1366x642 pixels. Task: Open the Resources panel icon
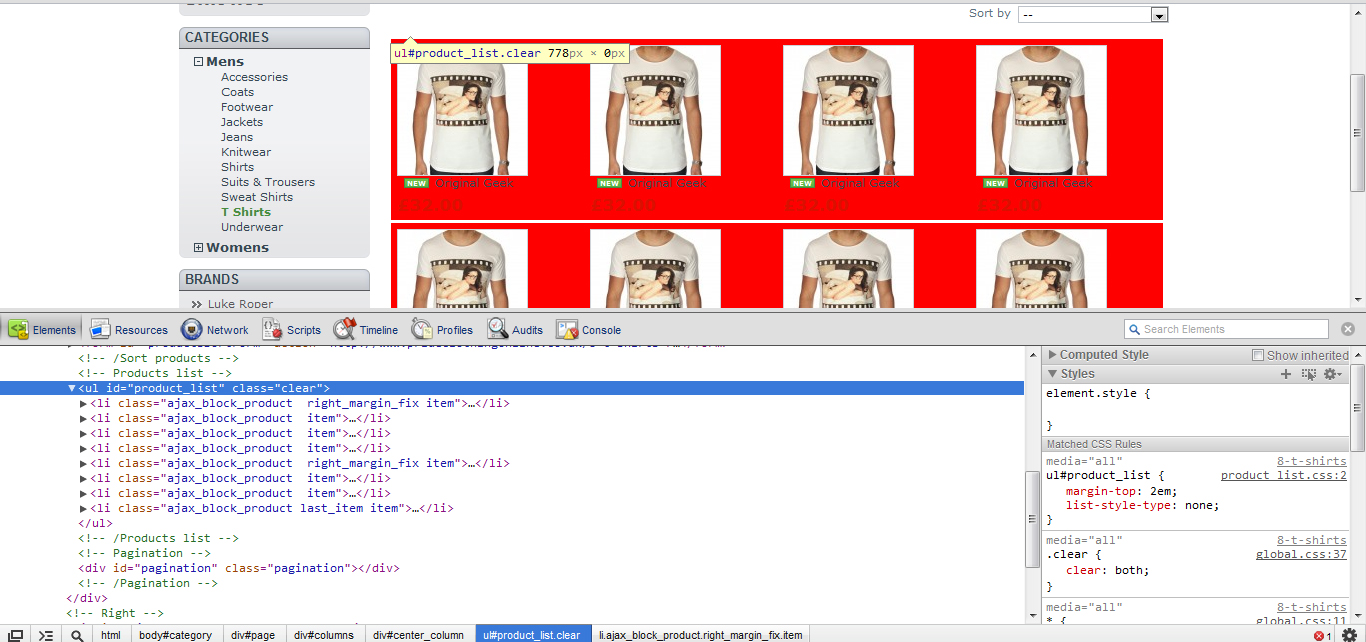pos(100,329)
